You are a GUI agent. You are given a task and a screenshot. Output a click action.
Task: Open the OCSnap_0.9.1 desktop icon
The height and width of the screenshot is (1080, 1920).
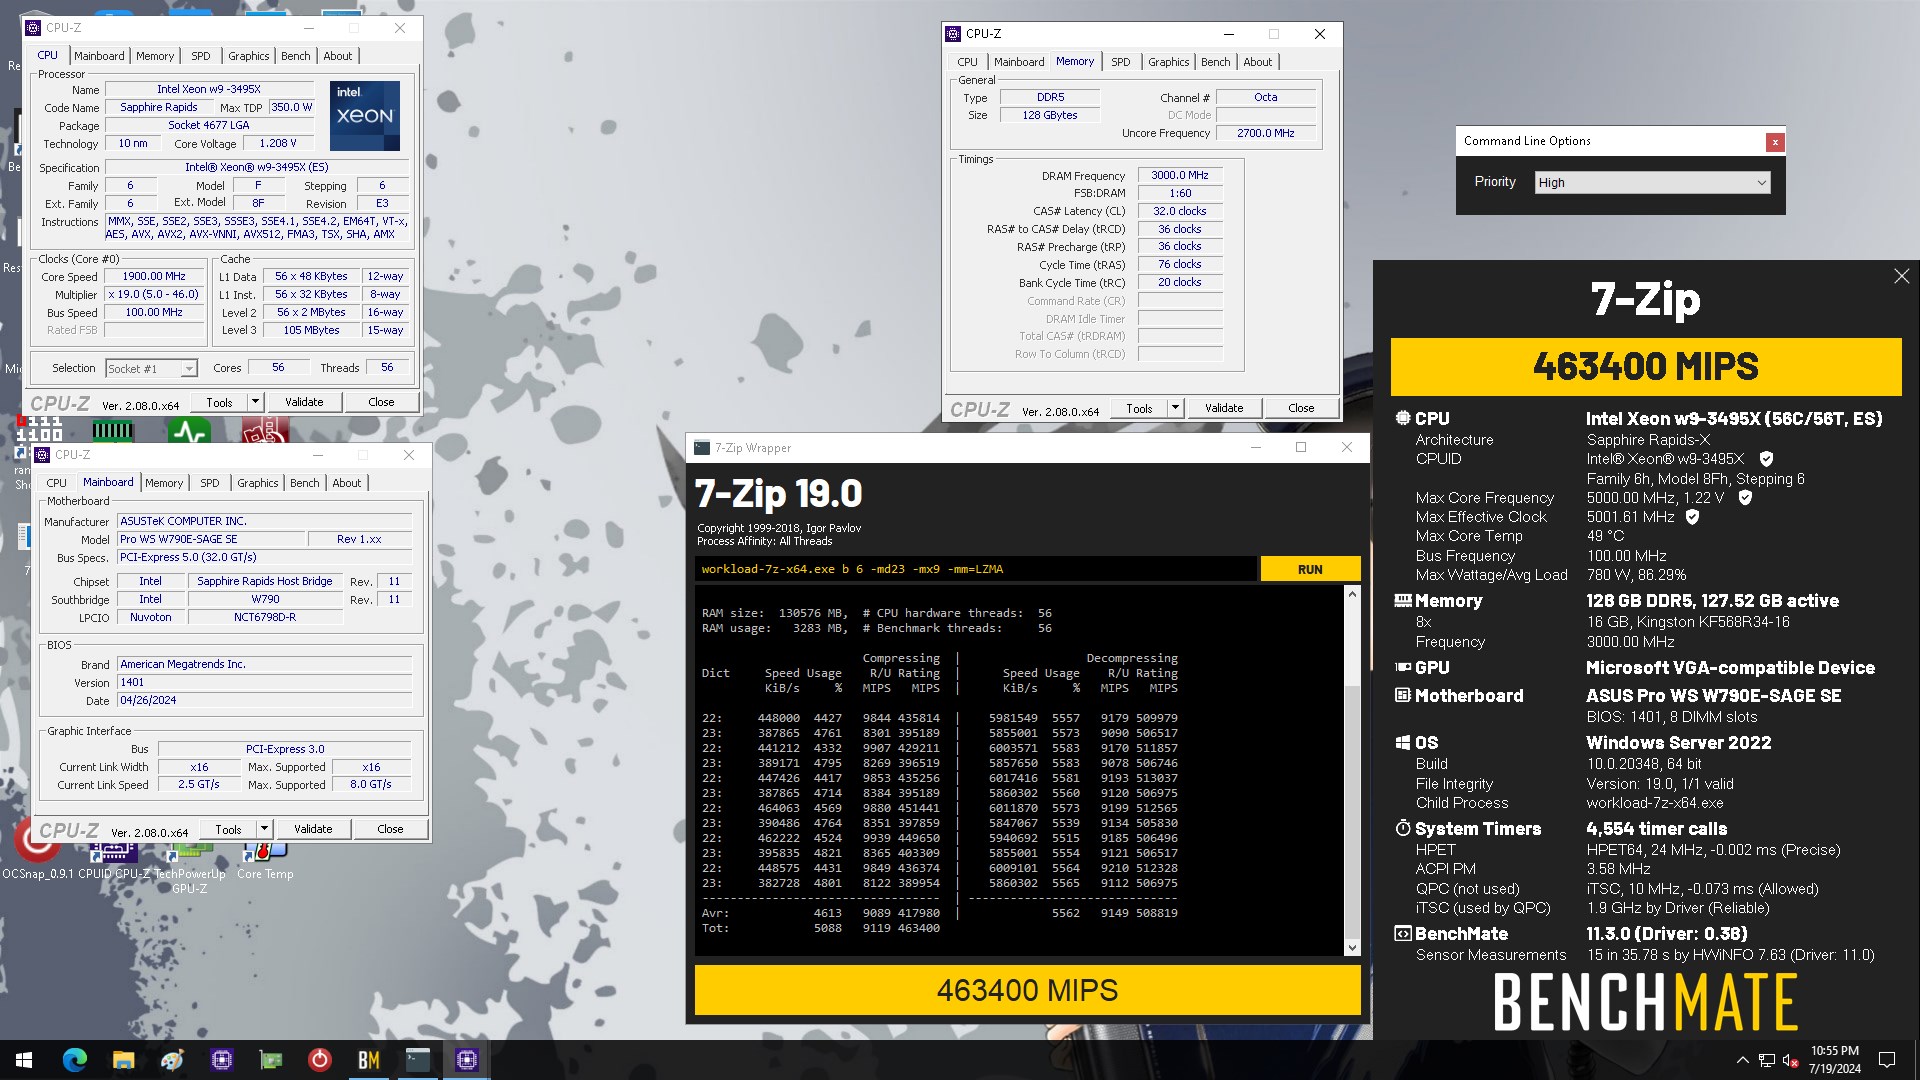click(37, 850)
